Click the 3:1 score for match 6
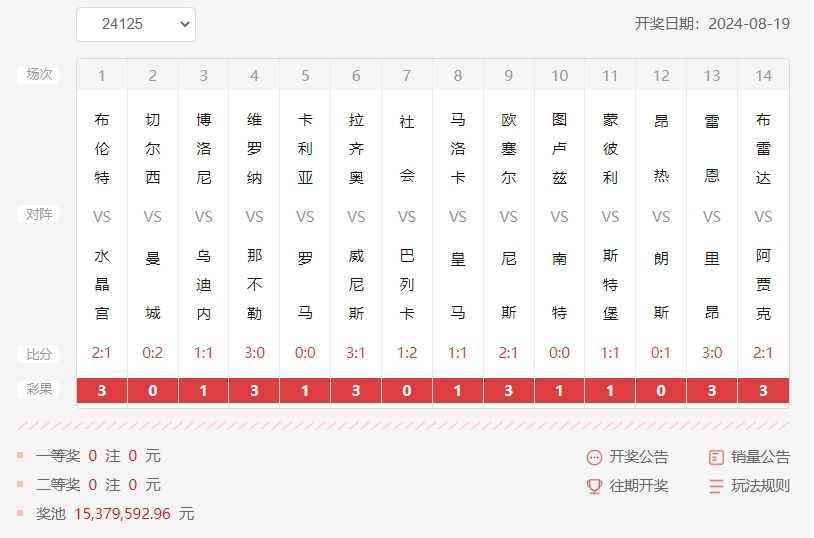Screen dimensions: 814x538 [356, 353]
